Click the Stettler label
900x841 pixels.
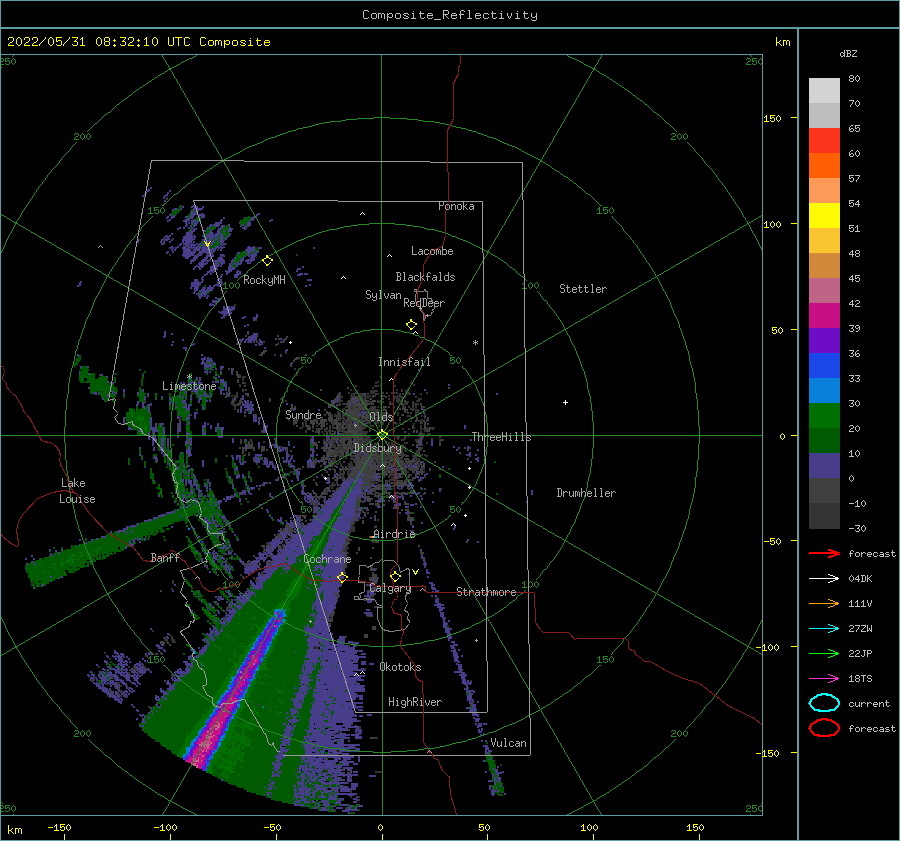point(583,289)
